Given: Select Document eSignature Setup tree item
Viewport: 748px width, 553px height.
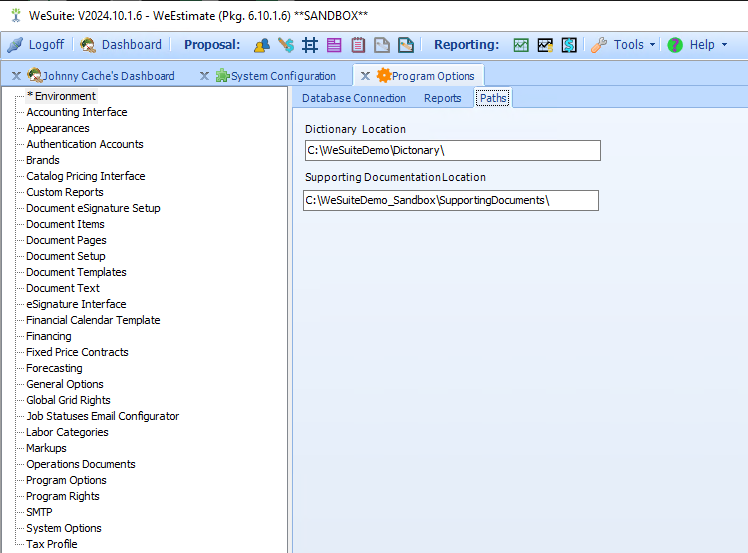Looking at the screenshot, I should [x=94, y=208].
